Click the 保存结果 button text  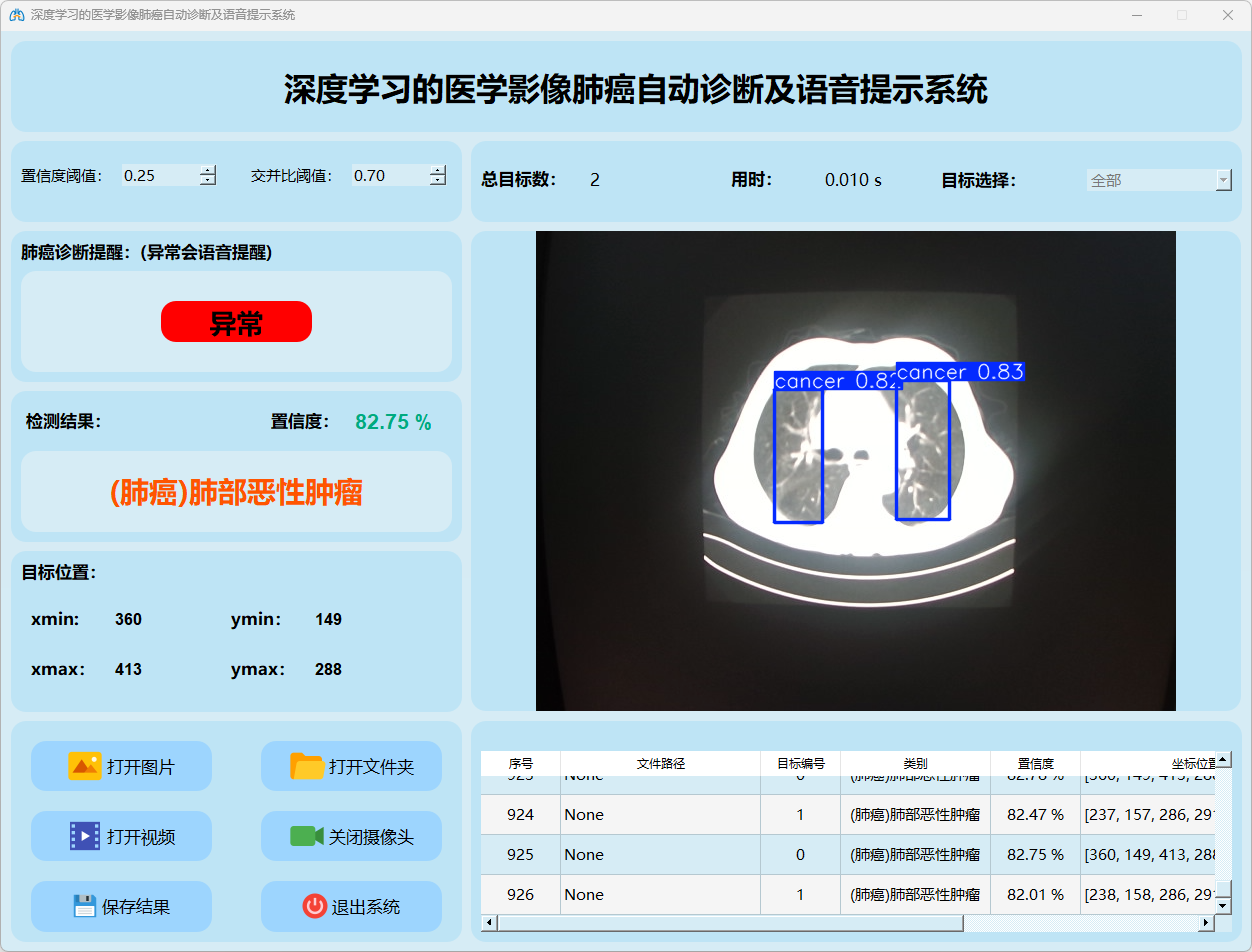click(136, 907)
